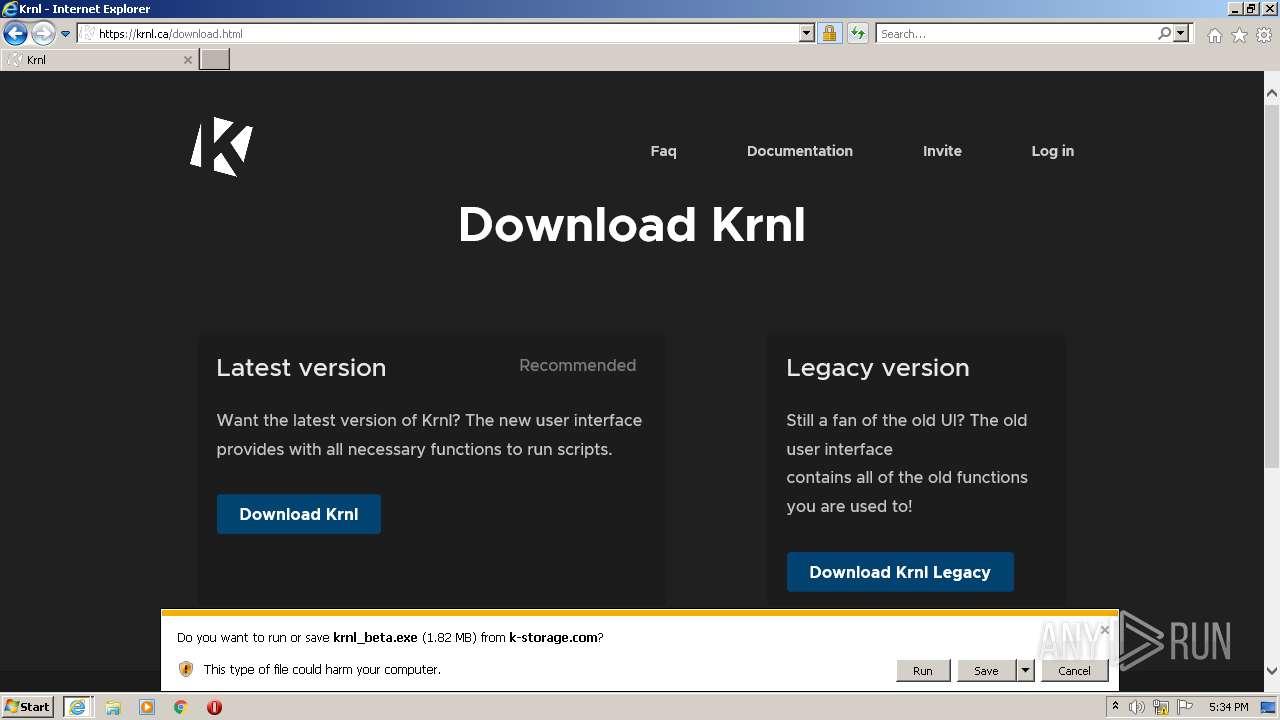Click Run in the download bar
The image size is (1280, 720).
pos(923,671)
